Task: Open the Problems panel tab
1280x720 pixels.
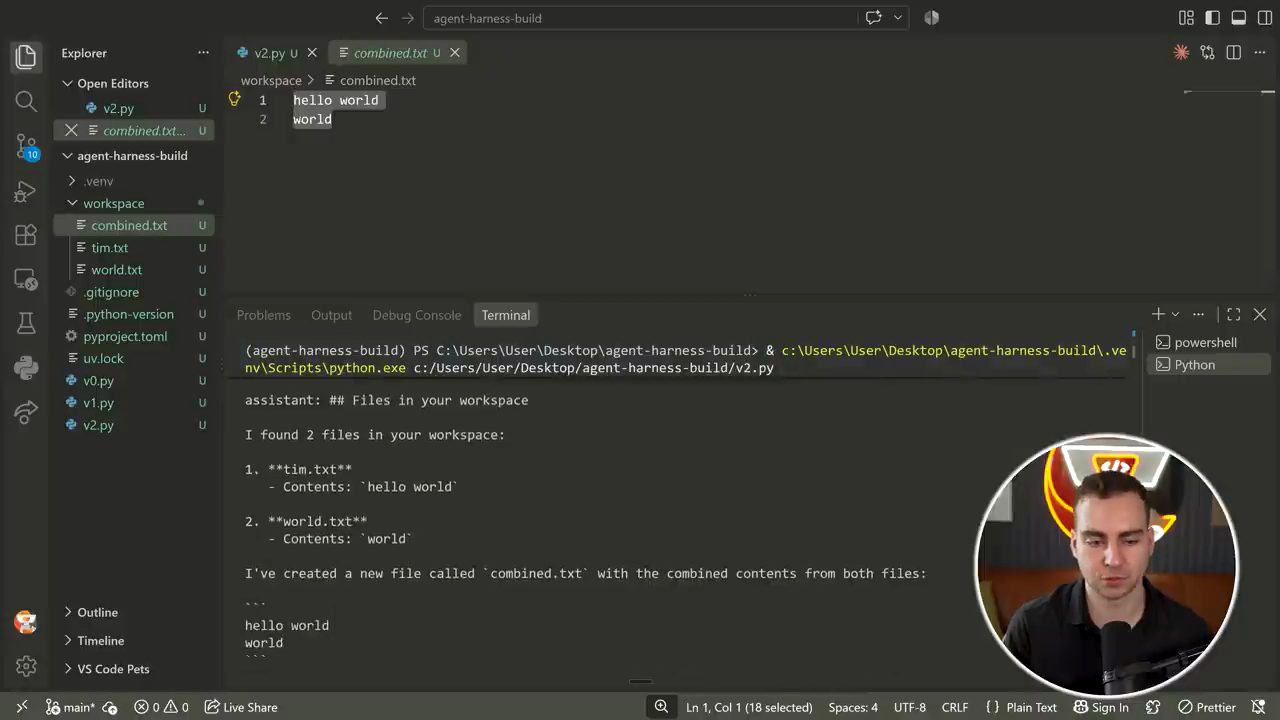Action: click(x=263, y=315)
